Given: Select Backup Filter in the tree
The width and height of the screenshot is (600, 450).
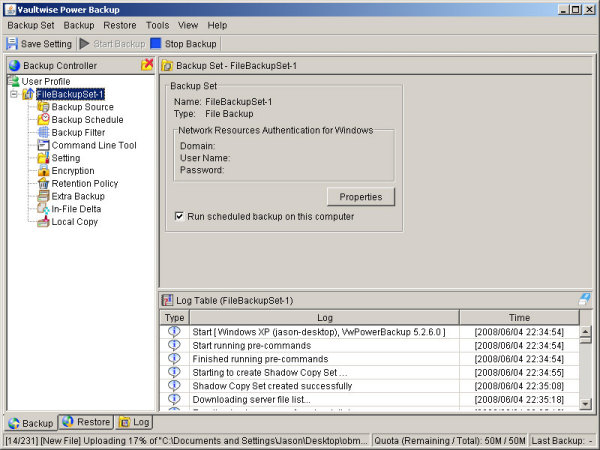Looking at the screenshot, I should tap(78, 132).
